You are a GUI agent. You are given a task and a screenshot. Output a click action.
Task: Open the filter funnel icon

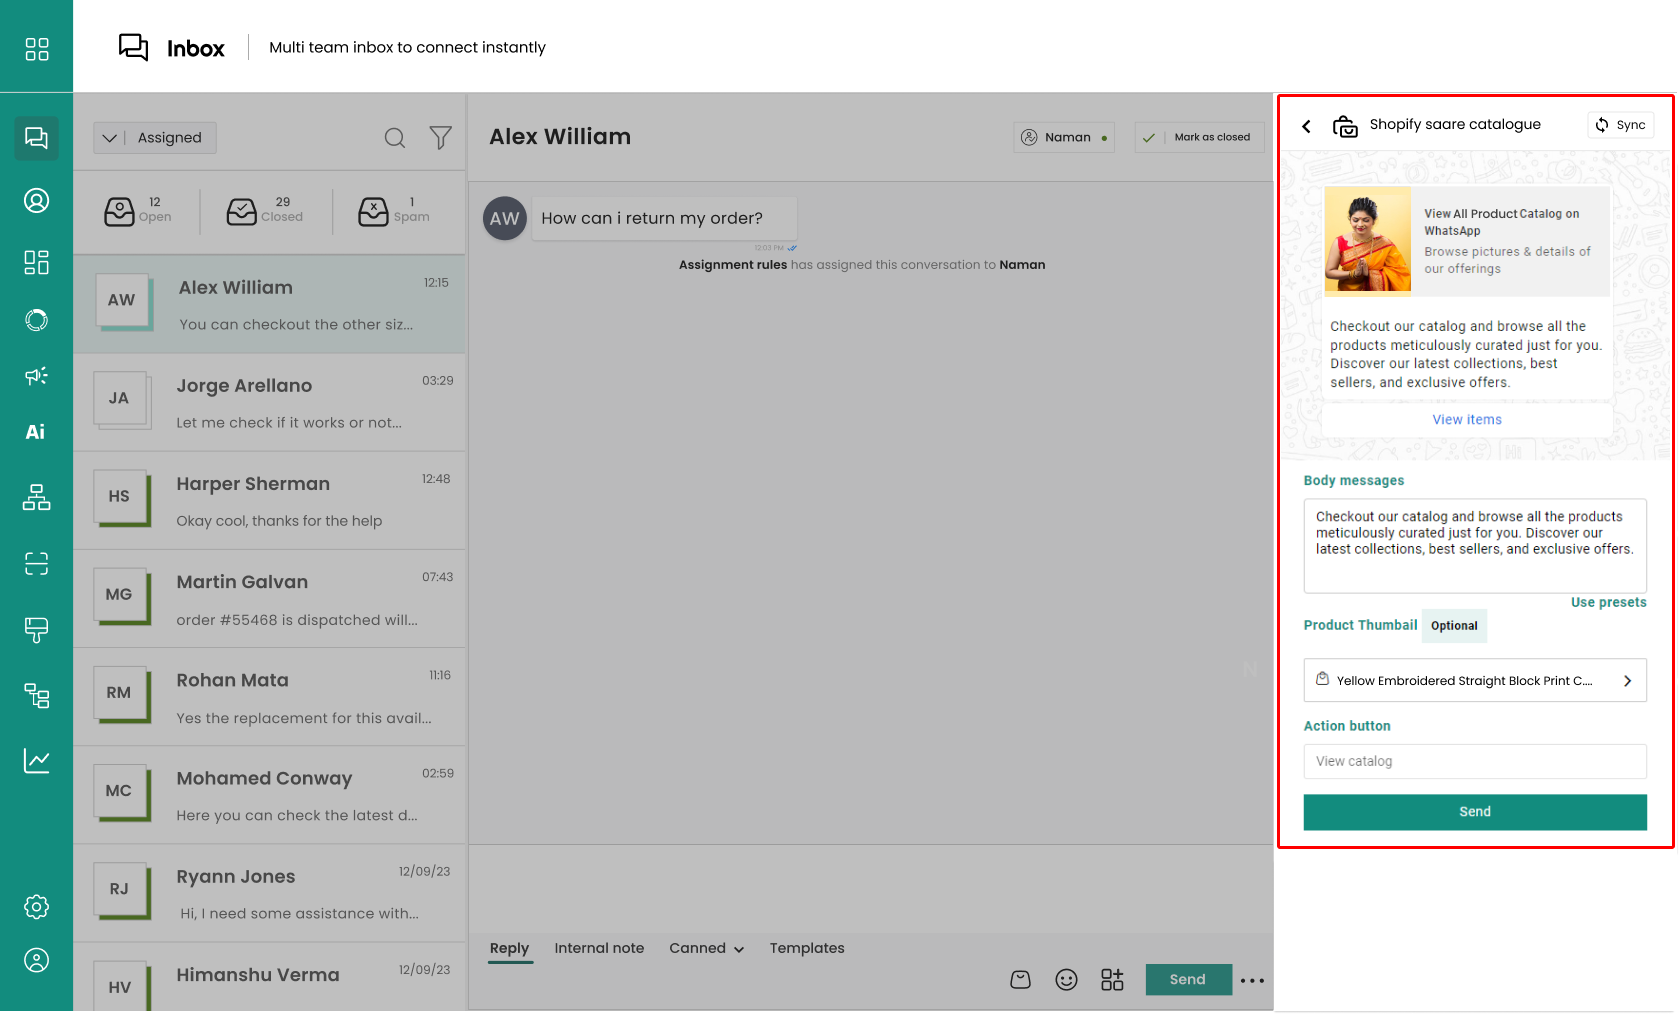[440, 138]
